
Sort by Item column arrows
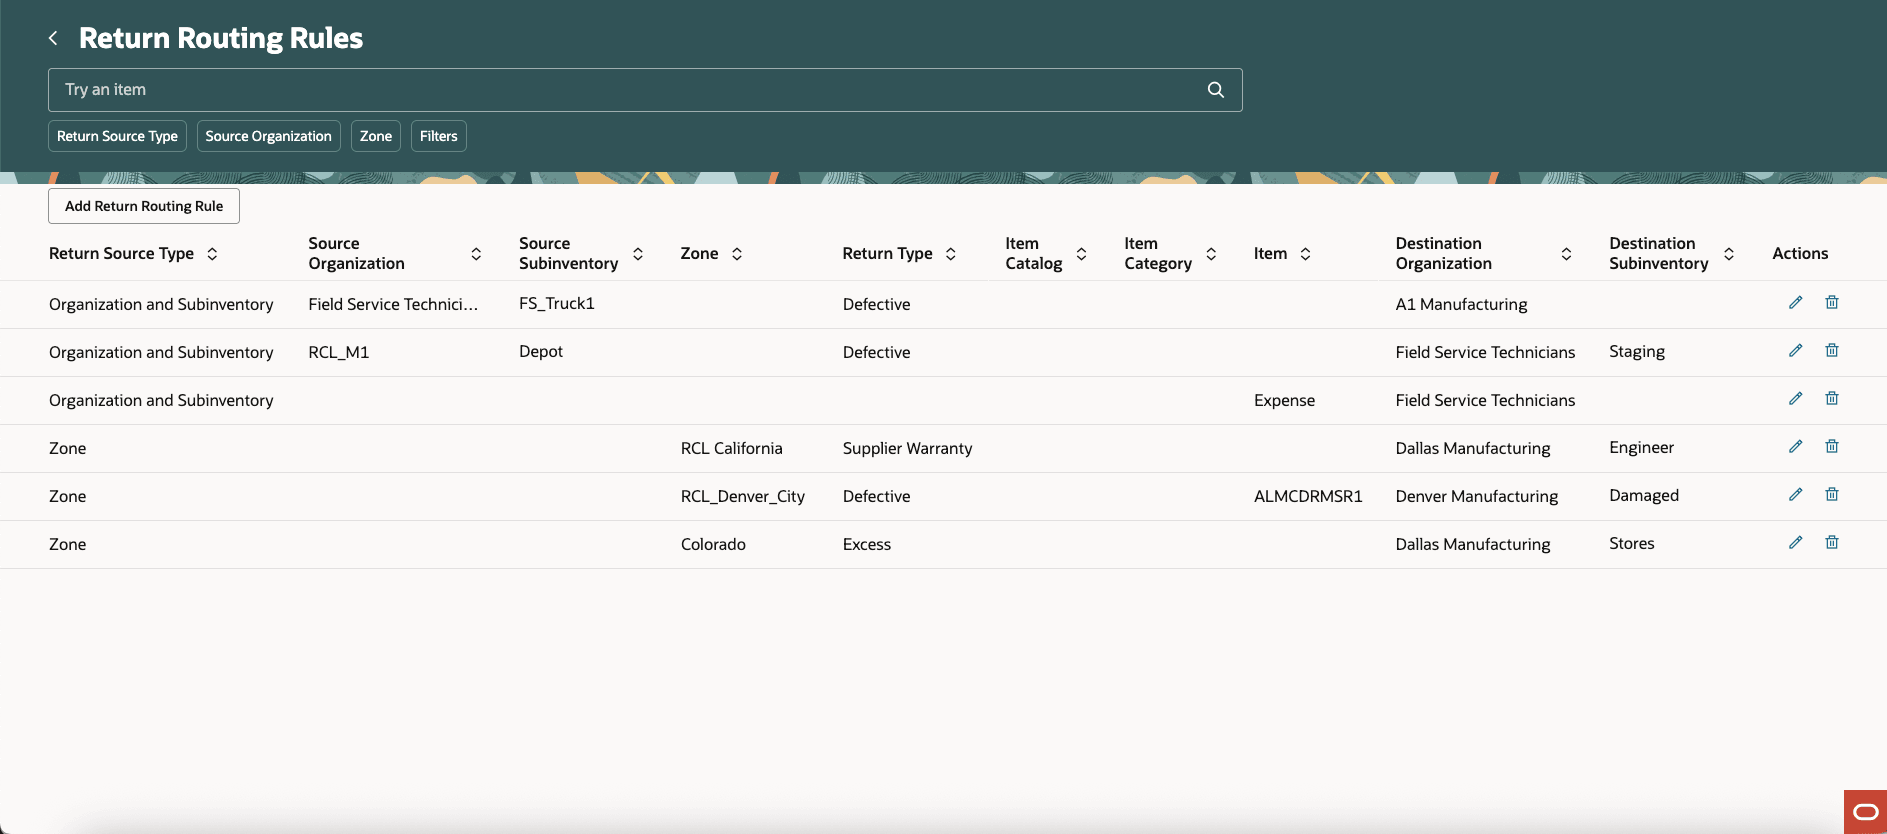pyautogui.click(x=1305, y=254)
